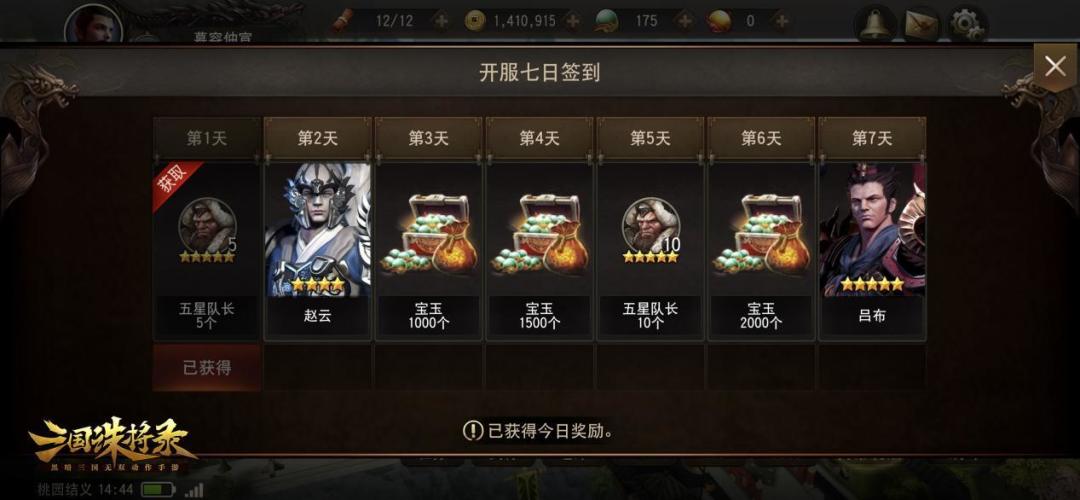This screenshot has width=1080, height=500.
Task: Select the 宝玉 2000个 treasure reward
Action: click(x=761, y=251)
